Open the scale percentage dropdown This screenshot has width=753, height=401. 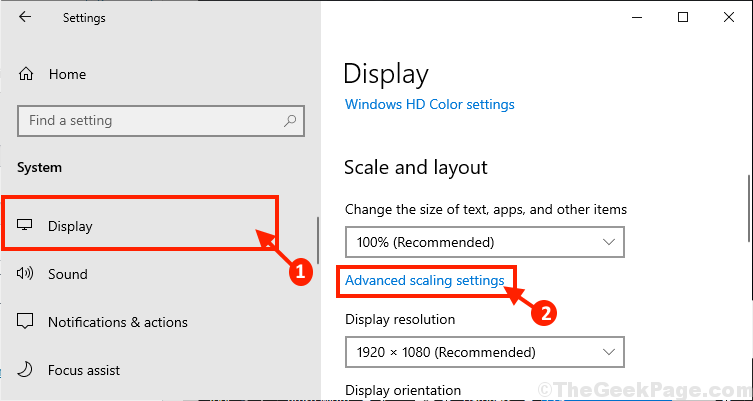485,242
